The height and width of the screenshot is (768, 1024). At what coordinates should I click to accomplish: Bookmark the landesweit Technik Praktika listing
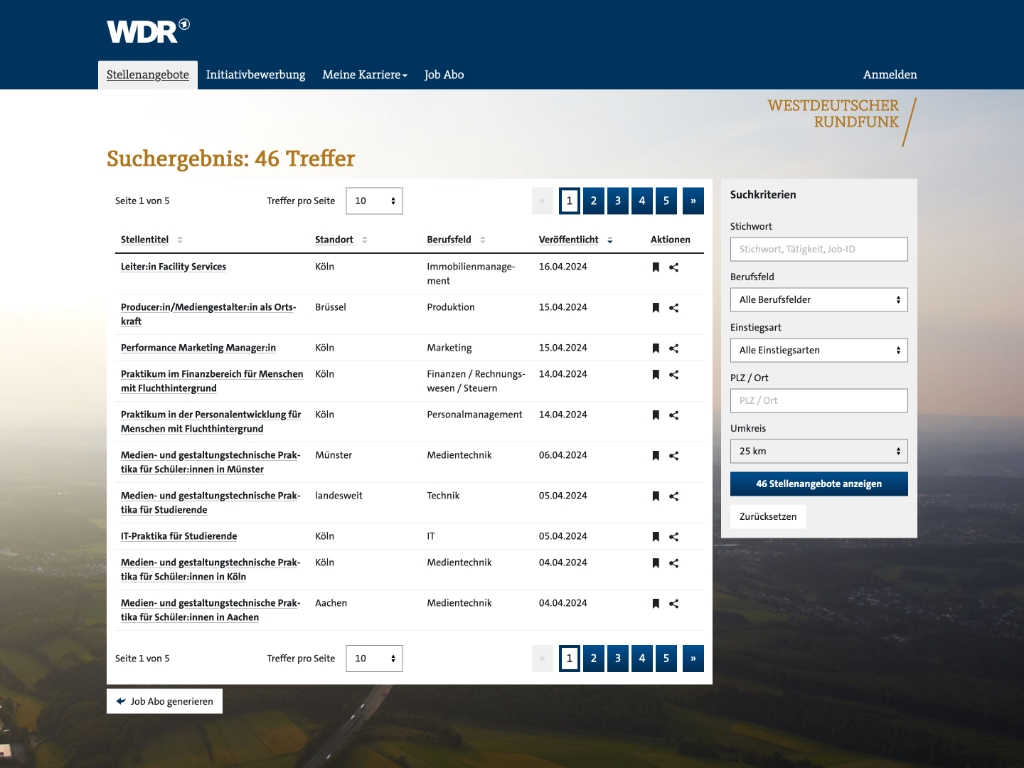pos(656,496)
